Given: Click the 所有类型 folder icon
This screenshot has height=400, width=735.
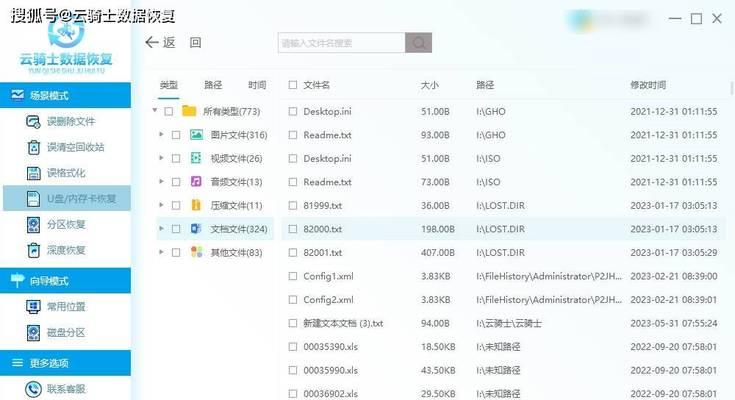Looking at the screenshot, I should 189,111.
